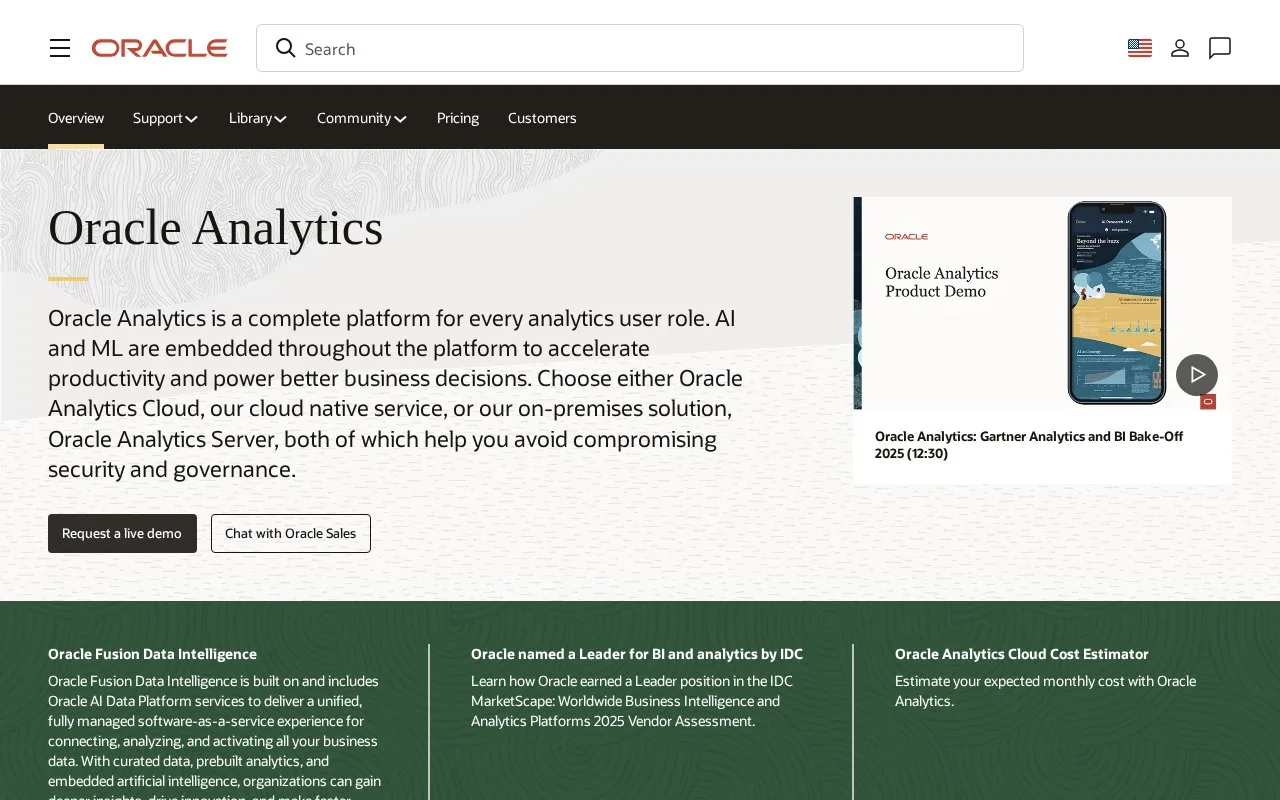This screenshot has width=1280, height=800.
Task: Open country selector via US flag
Action: [1140, 48]
